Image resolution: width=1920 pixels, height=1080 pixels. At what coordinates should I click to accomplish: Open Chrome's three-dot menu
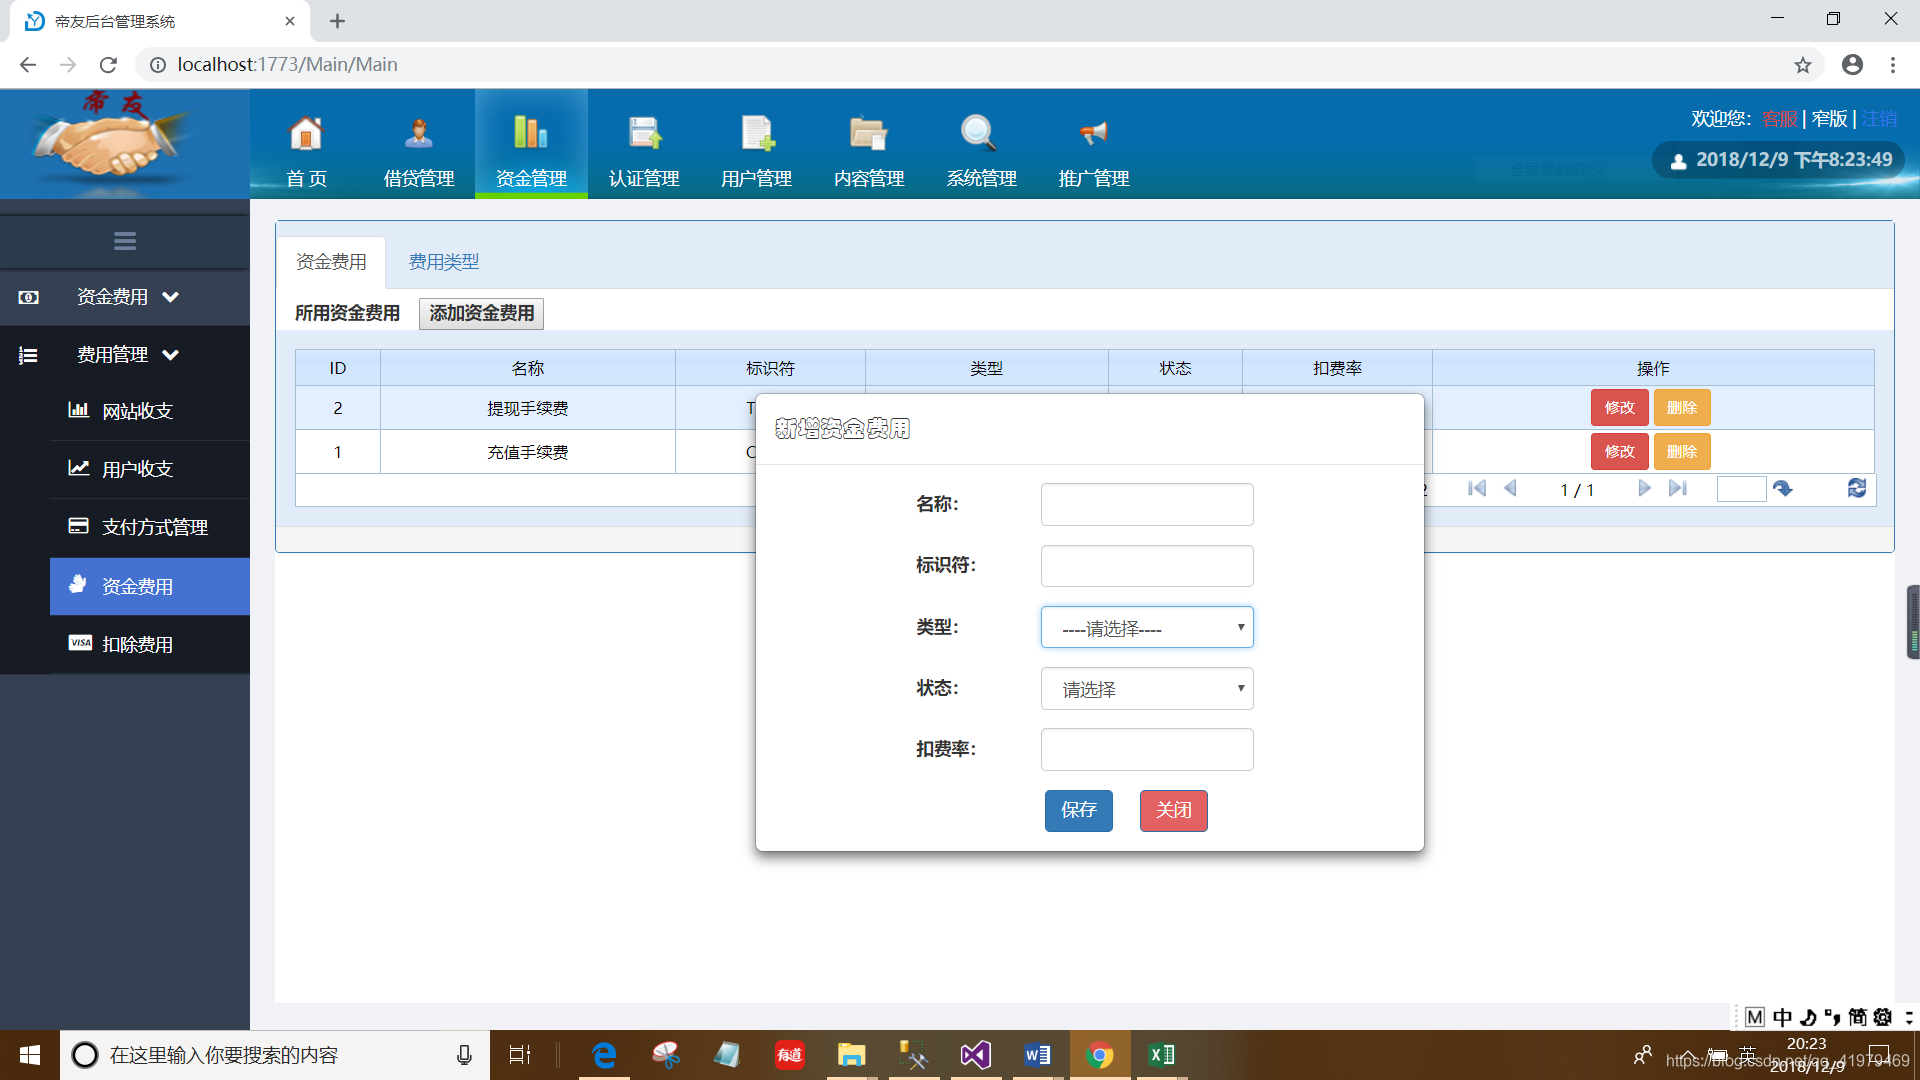1893,65
